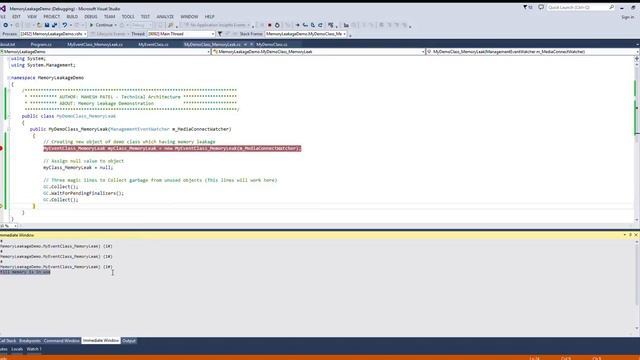Click the Stop Debugging red square icon

click(269, 25)
